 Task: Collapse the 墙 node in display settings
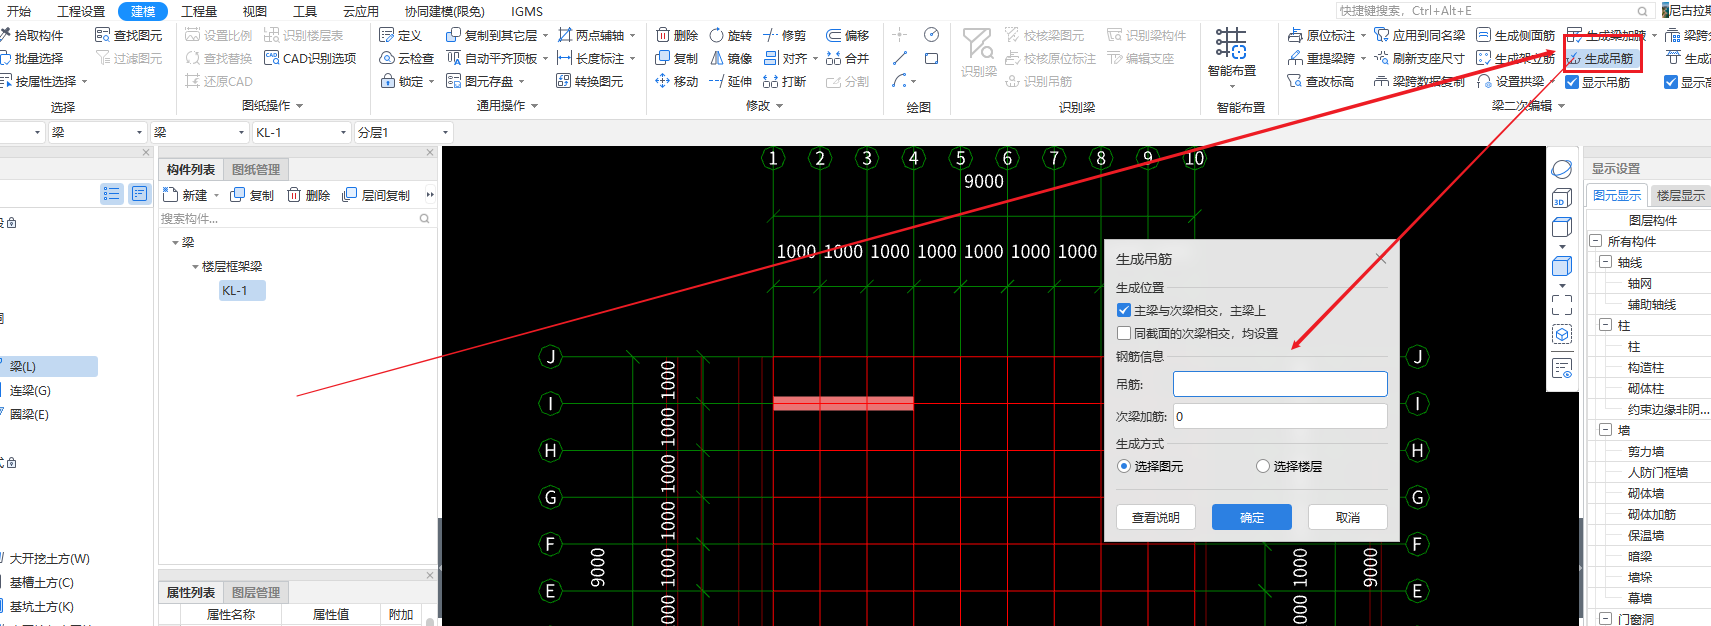(1605, 430)
